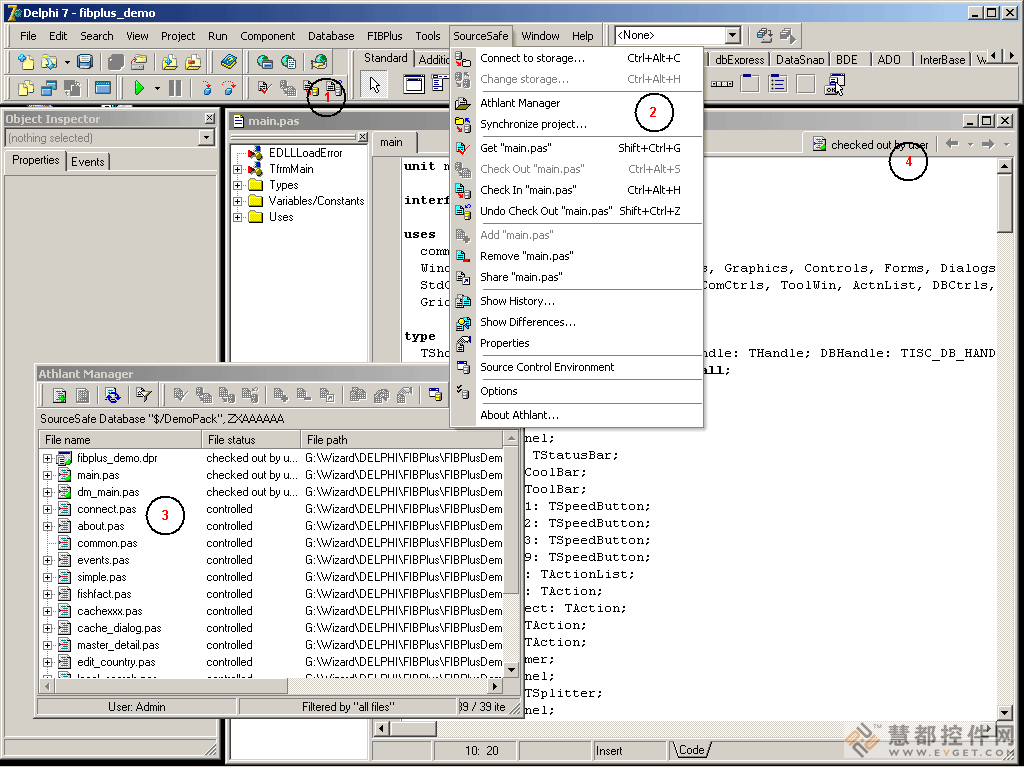Click the Code tab at editor bottom
The image size is (1024, 768).
click(x=691, y=750)
